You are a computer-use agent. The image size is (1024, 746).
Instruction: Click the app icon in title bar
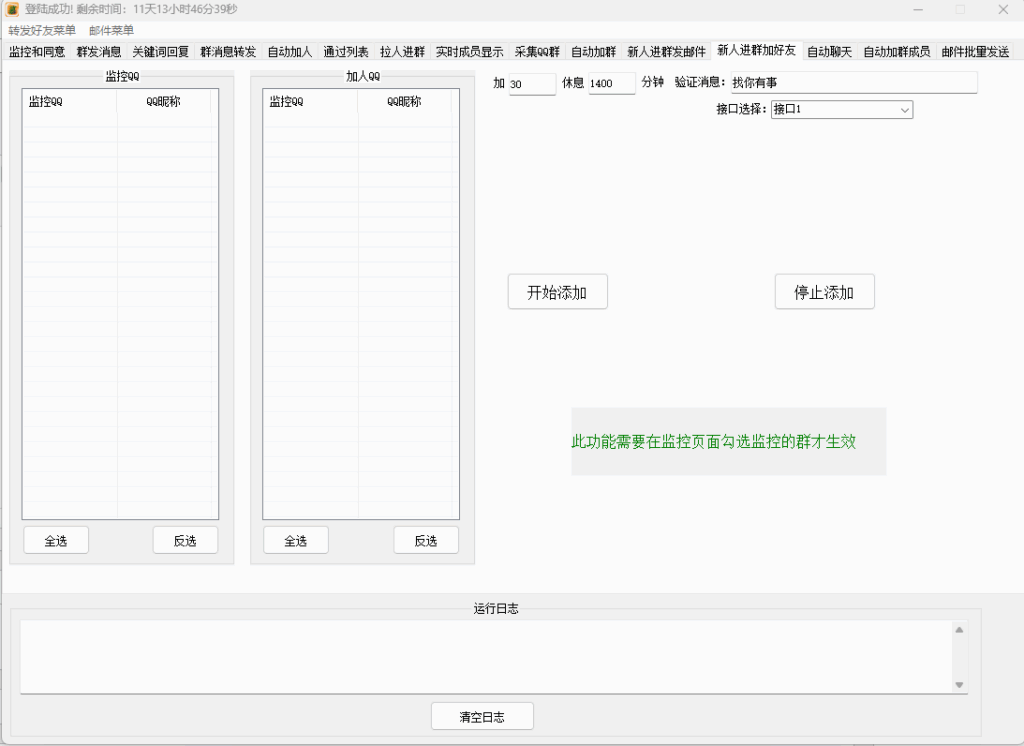(12, 9)
